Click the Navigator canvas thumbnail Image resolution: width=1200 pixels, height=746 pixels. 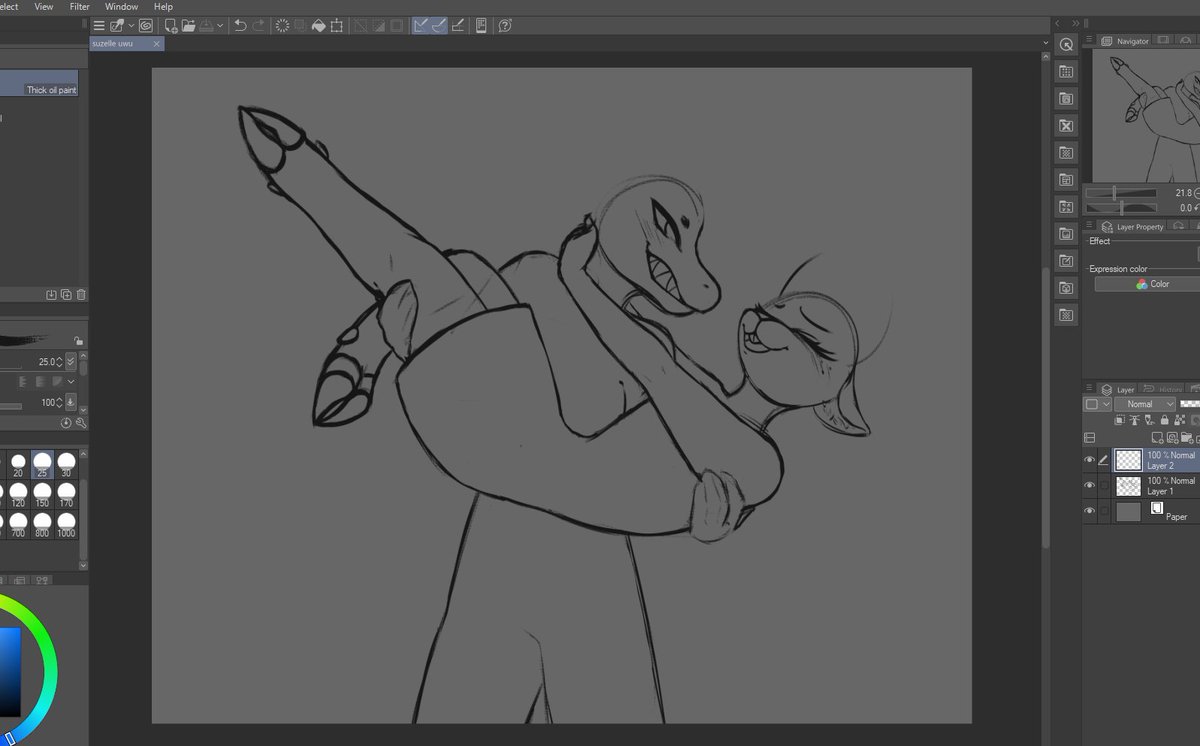coord(1145,116)
